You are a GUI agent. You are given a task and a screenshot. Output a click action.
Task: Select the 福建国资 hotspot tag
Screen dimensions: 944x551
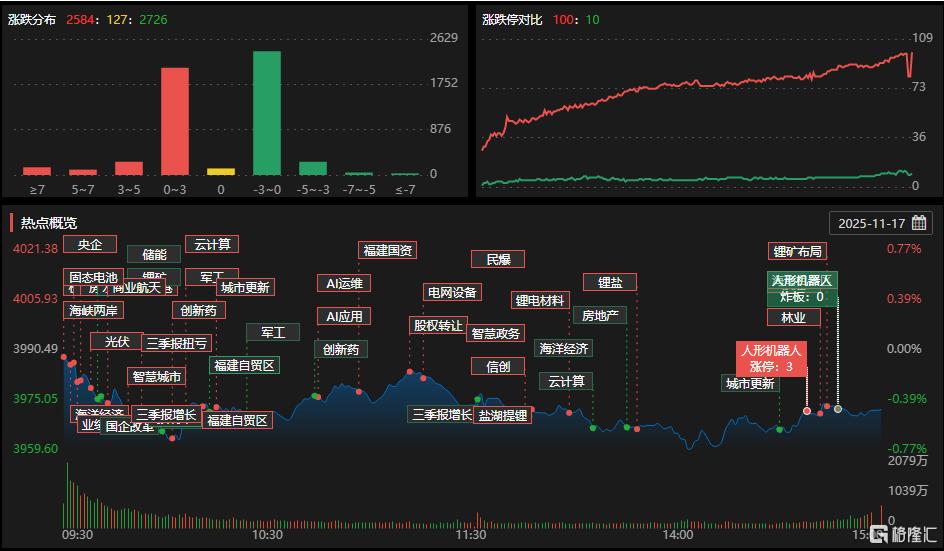click(389, 250)
